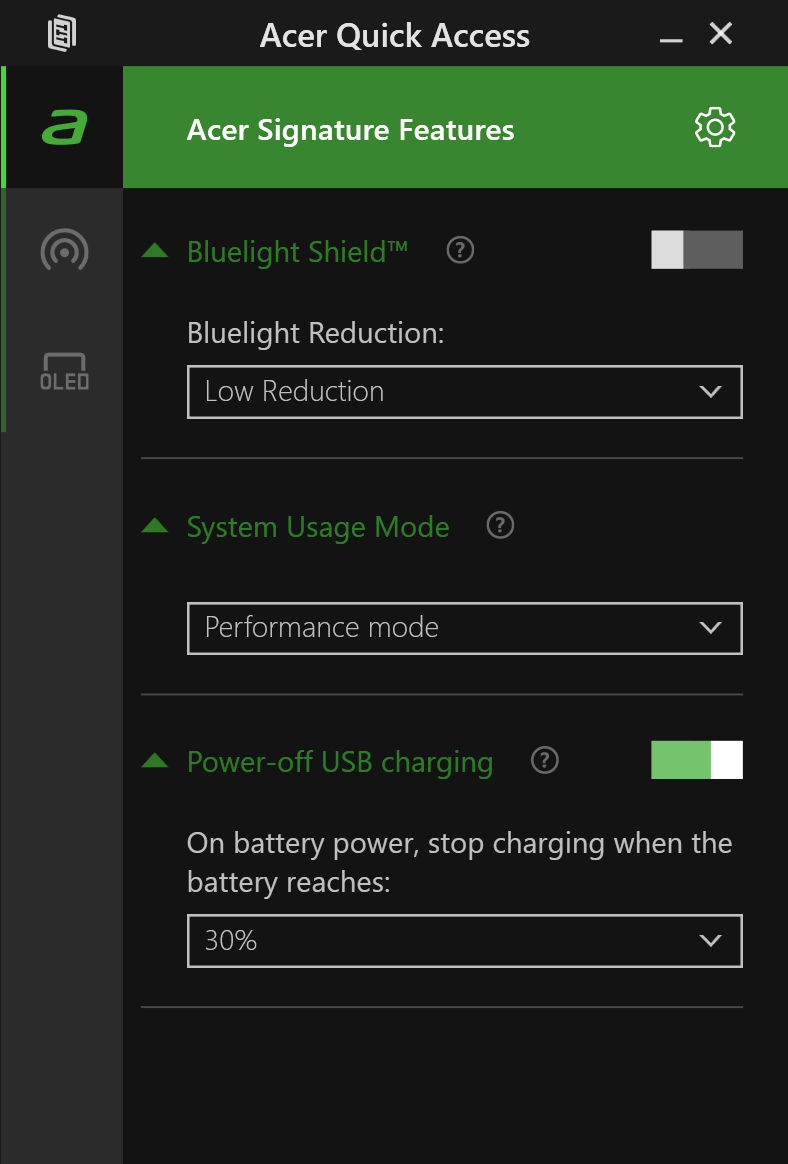The width and height of the screenshot is (788, 1164).
Task: Click the System Usage Mode heading text
Action: pyautogui.click(x=318, y=527)
